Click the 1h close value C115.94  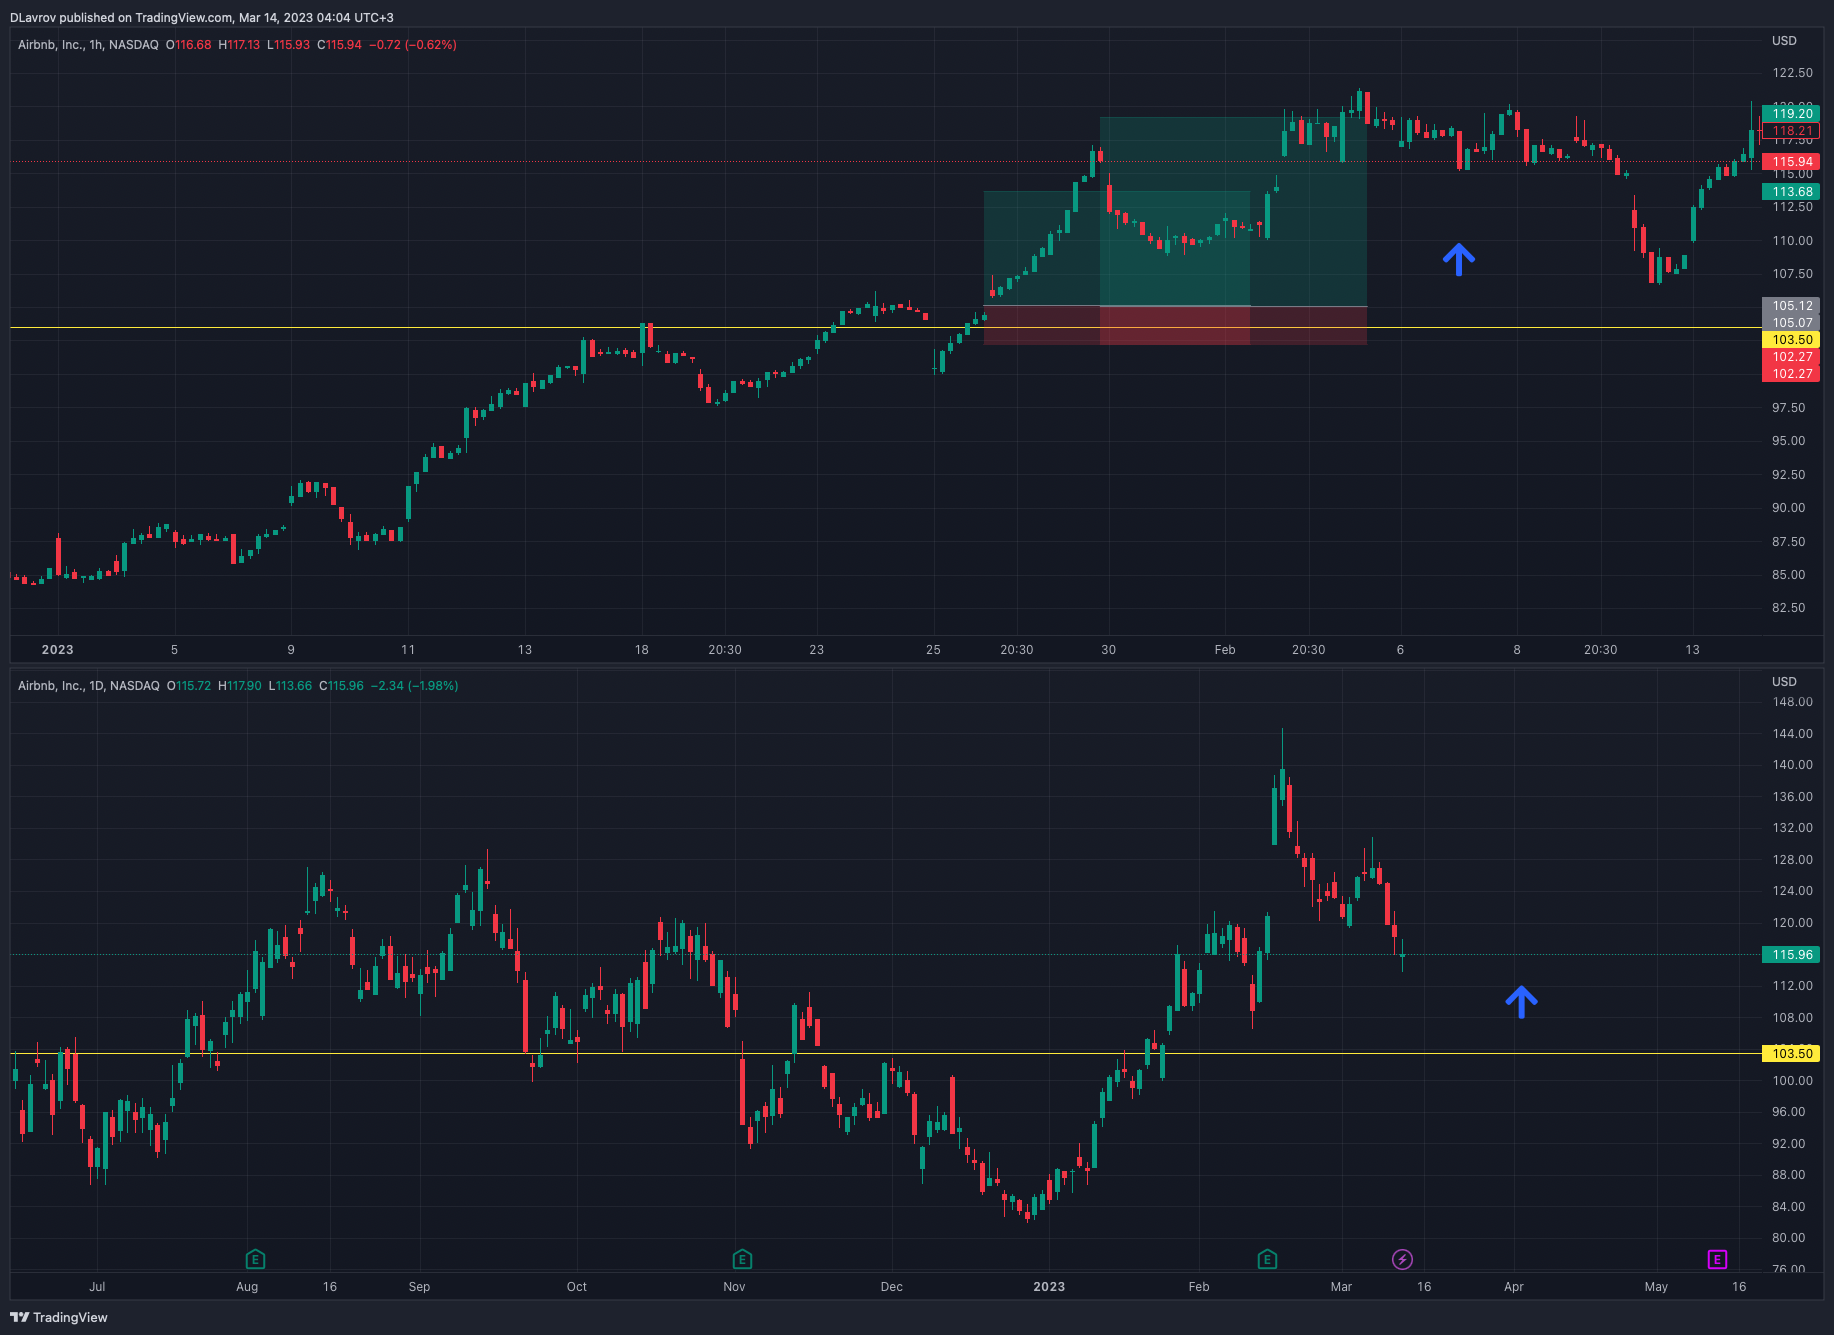coord(340,45)
